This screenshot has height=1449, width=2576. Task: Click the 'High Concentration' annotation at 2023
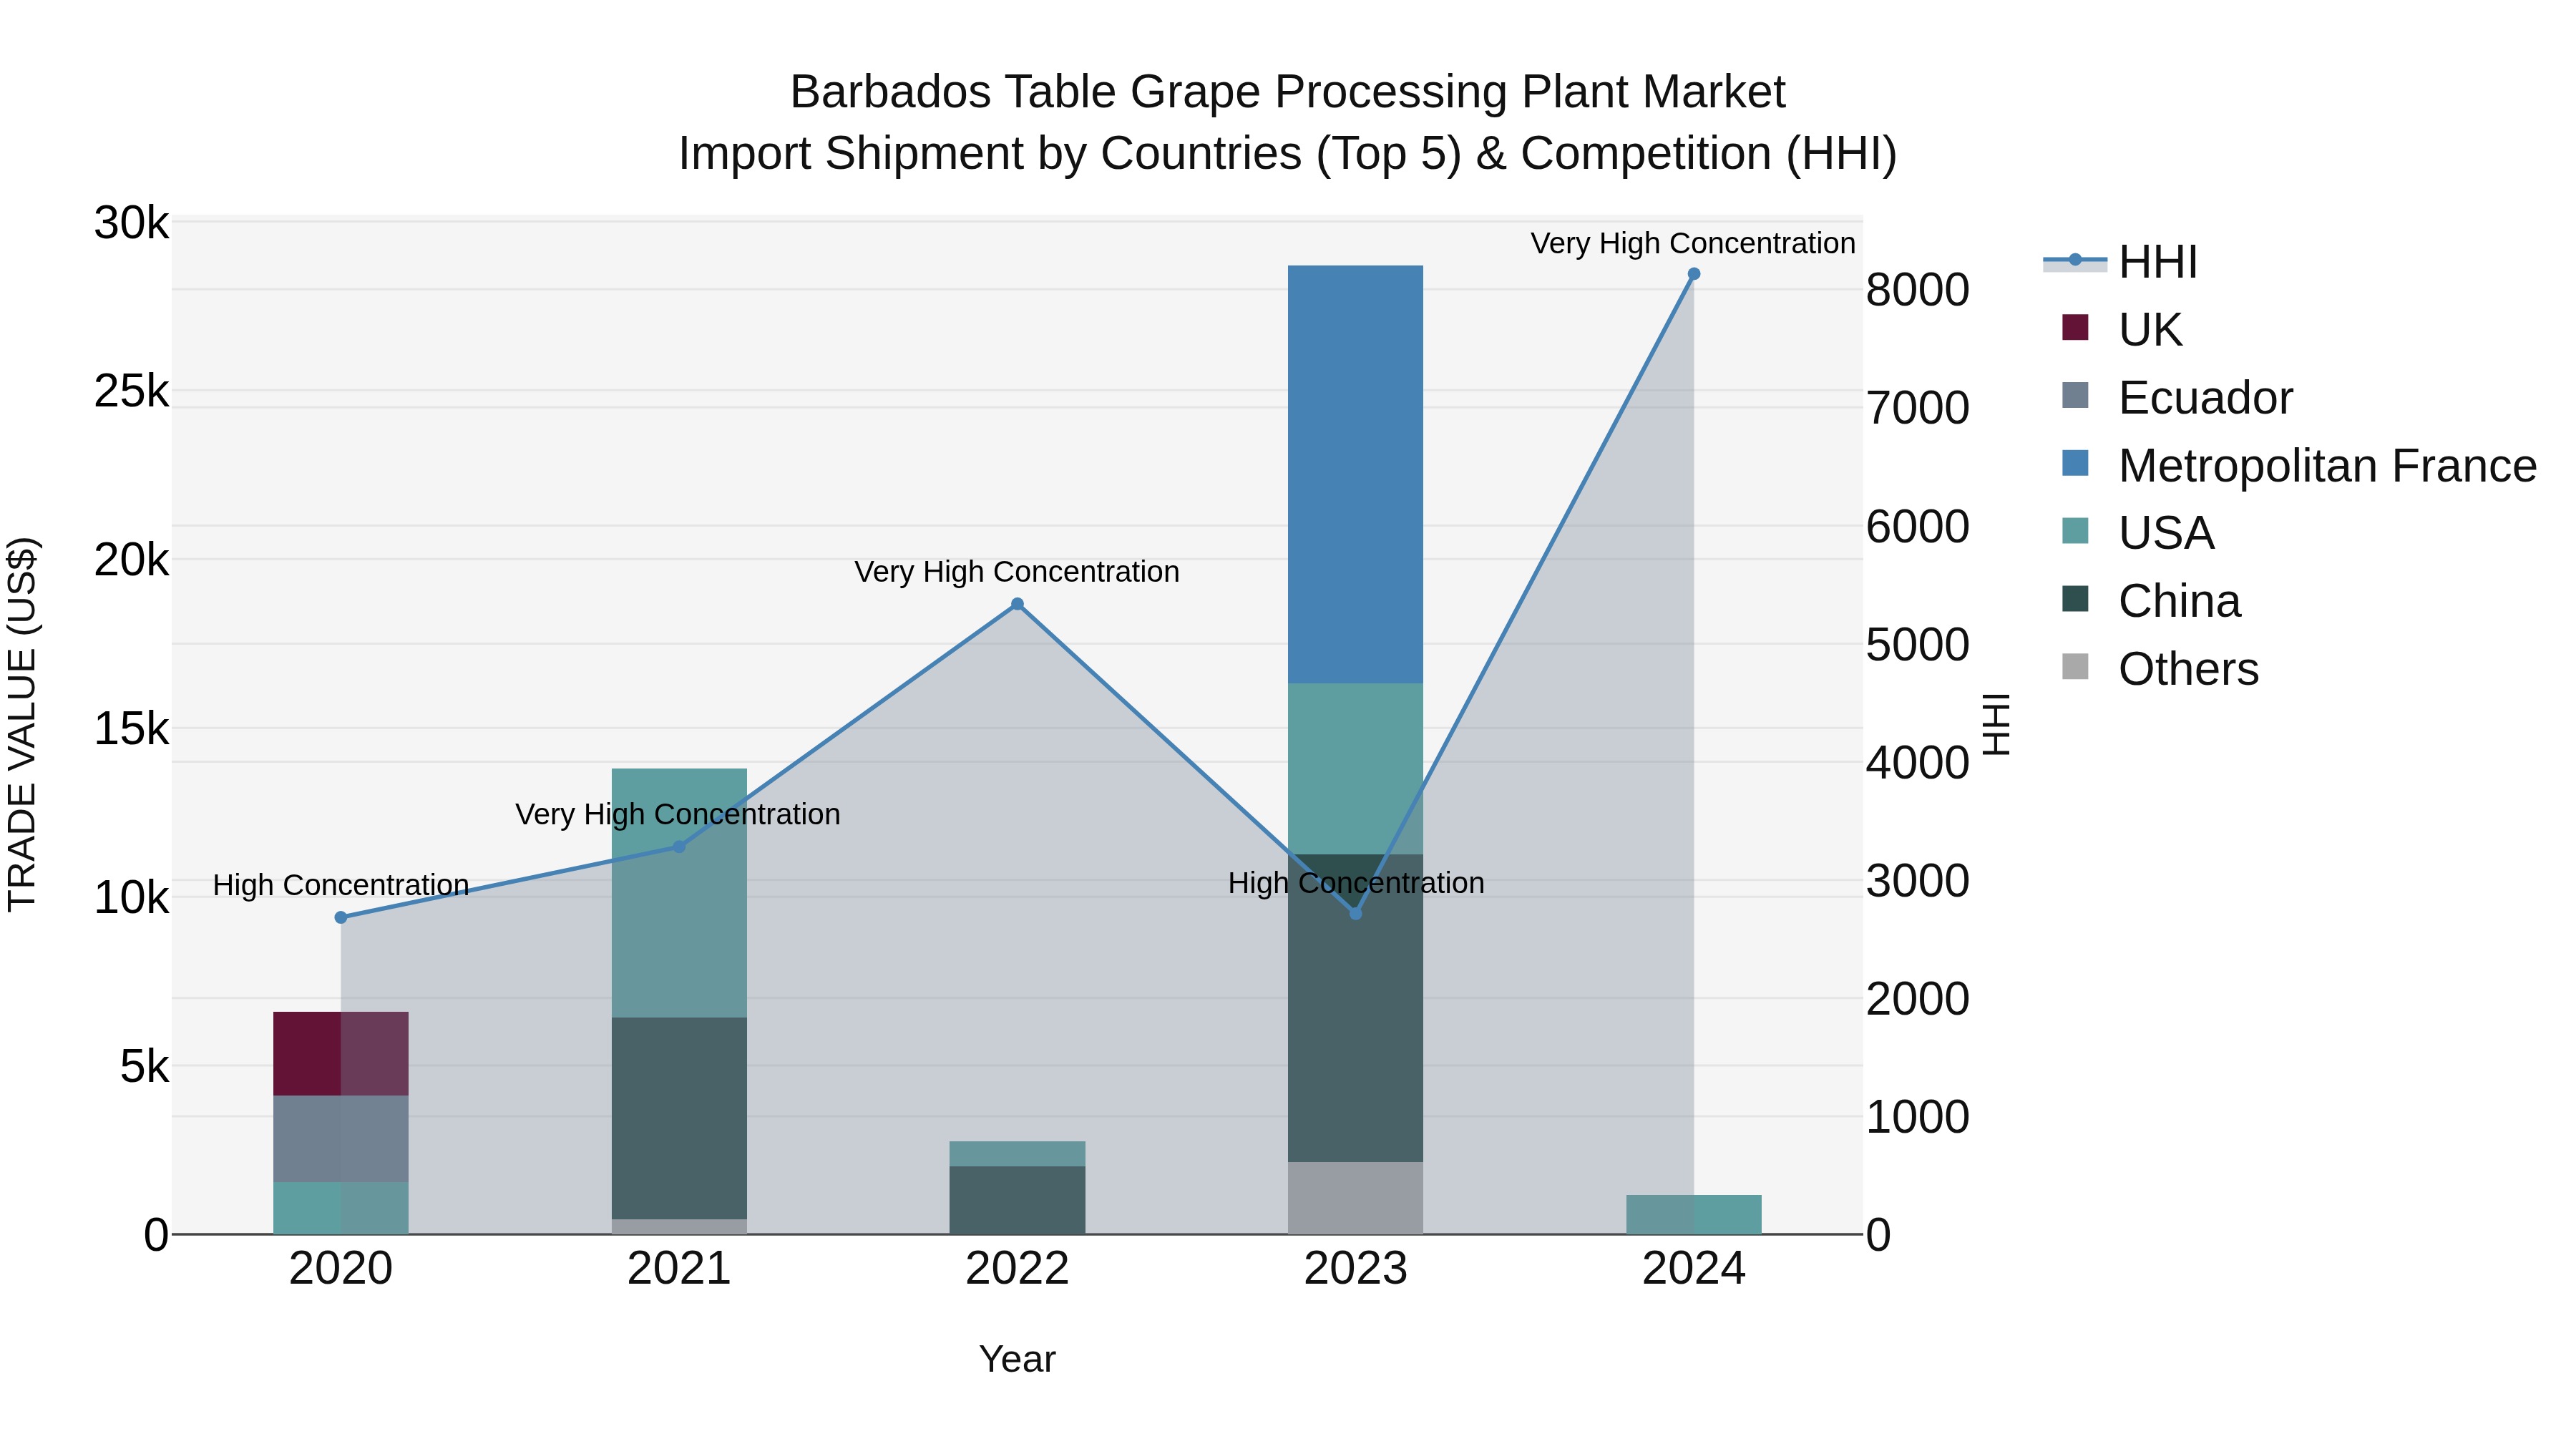point(1356,883)
